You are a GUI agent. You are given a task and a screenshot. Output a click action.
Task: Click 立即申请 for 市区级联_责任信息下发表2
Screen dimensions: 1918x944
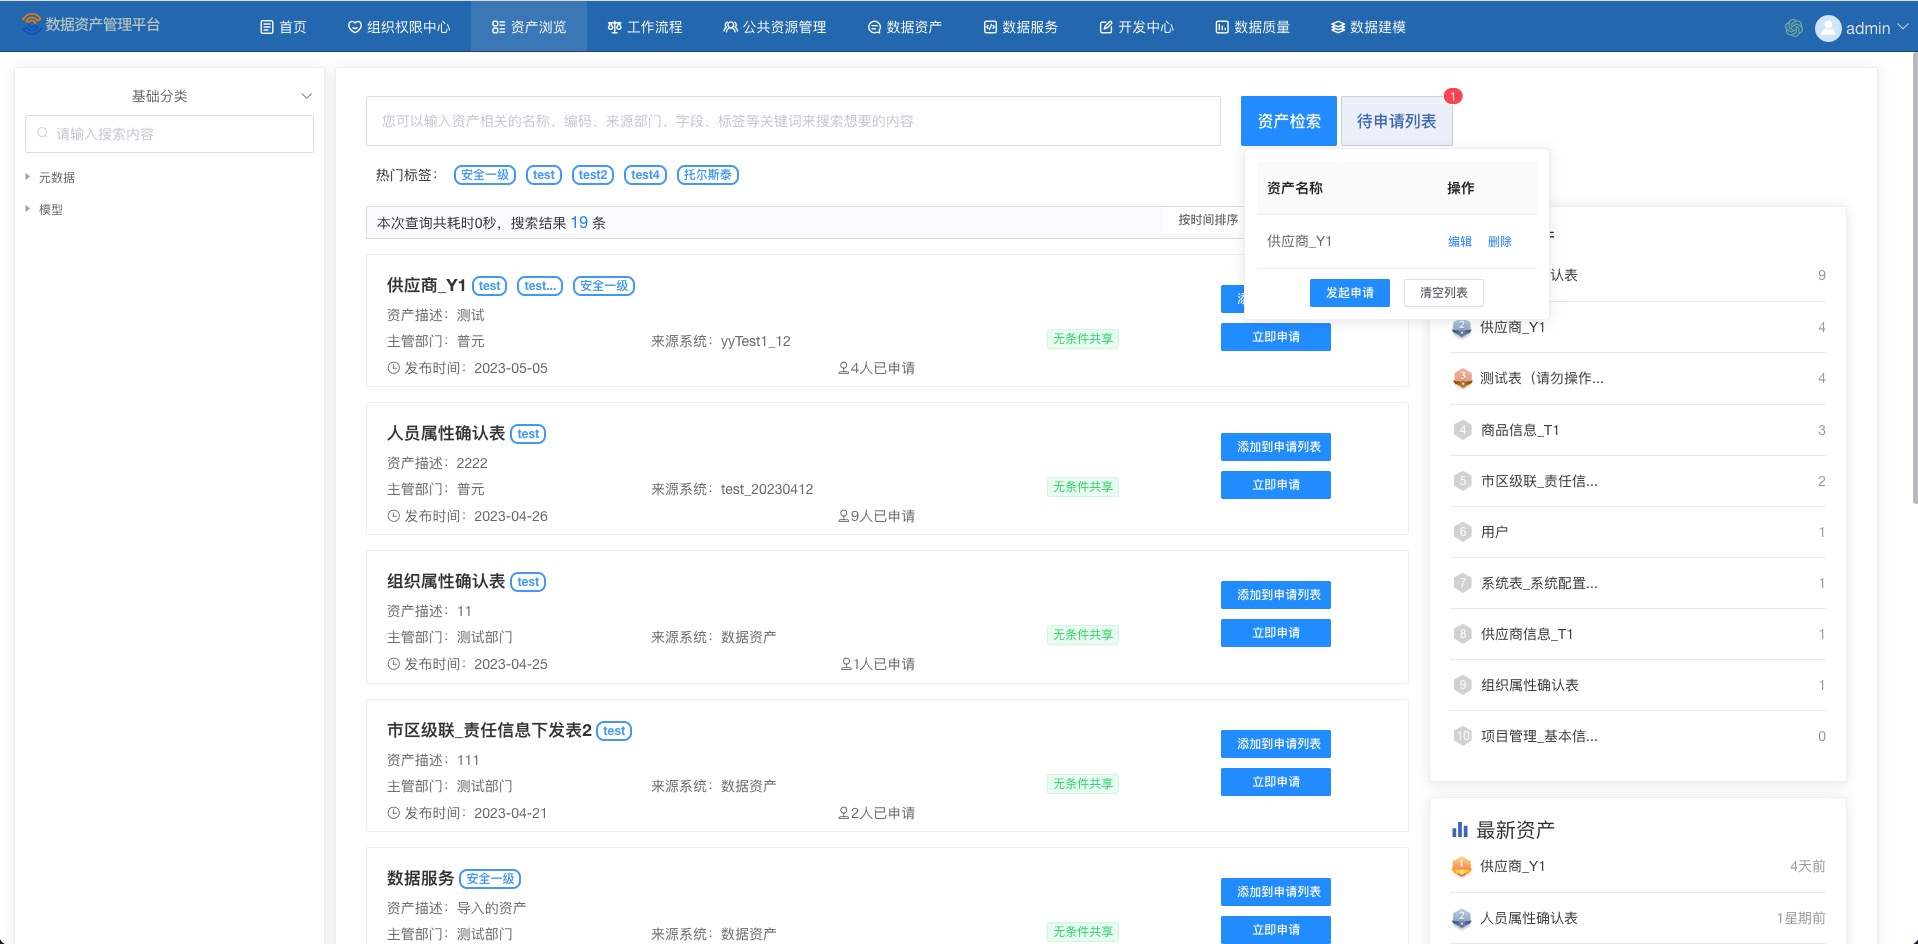pyautogui.click(x=1276, y=782)
